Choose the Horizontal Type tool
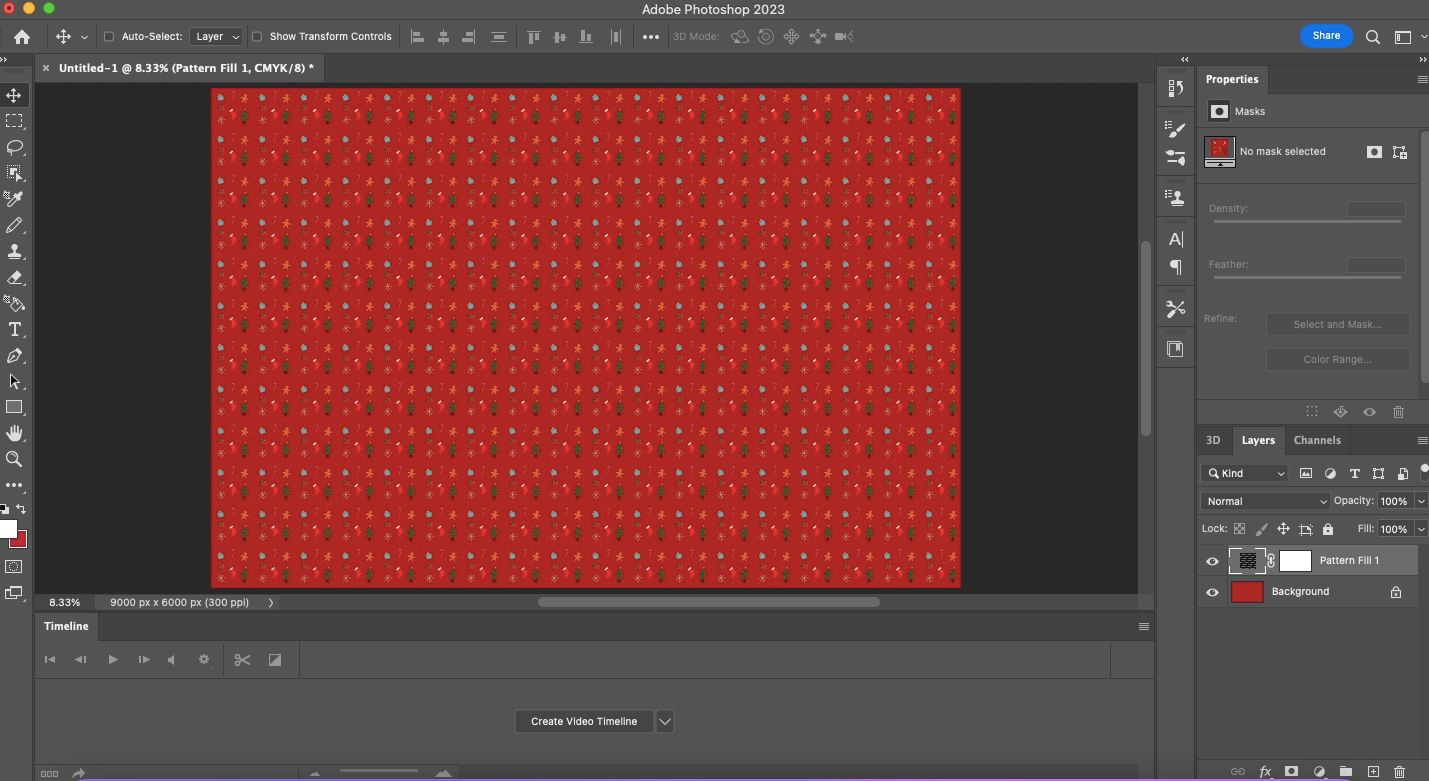This screenshot has height=781, width=1429. [14, 330]
